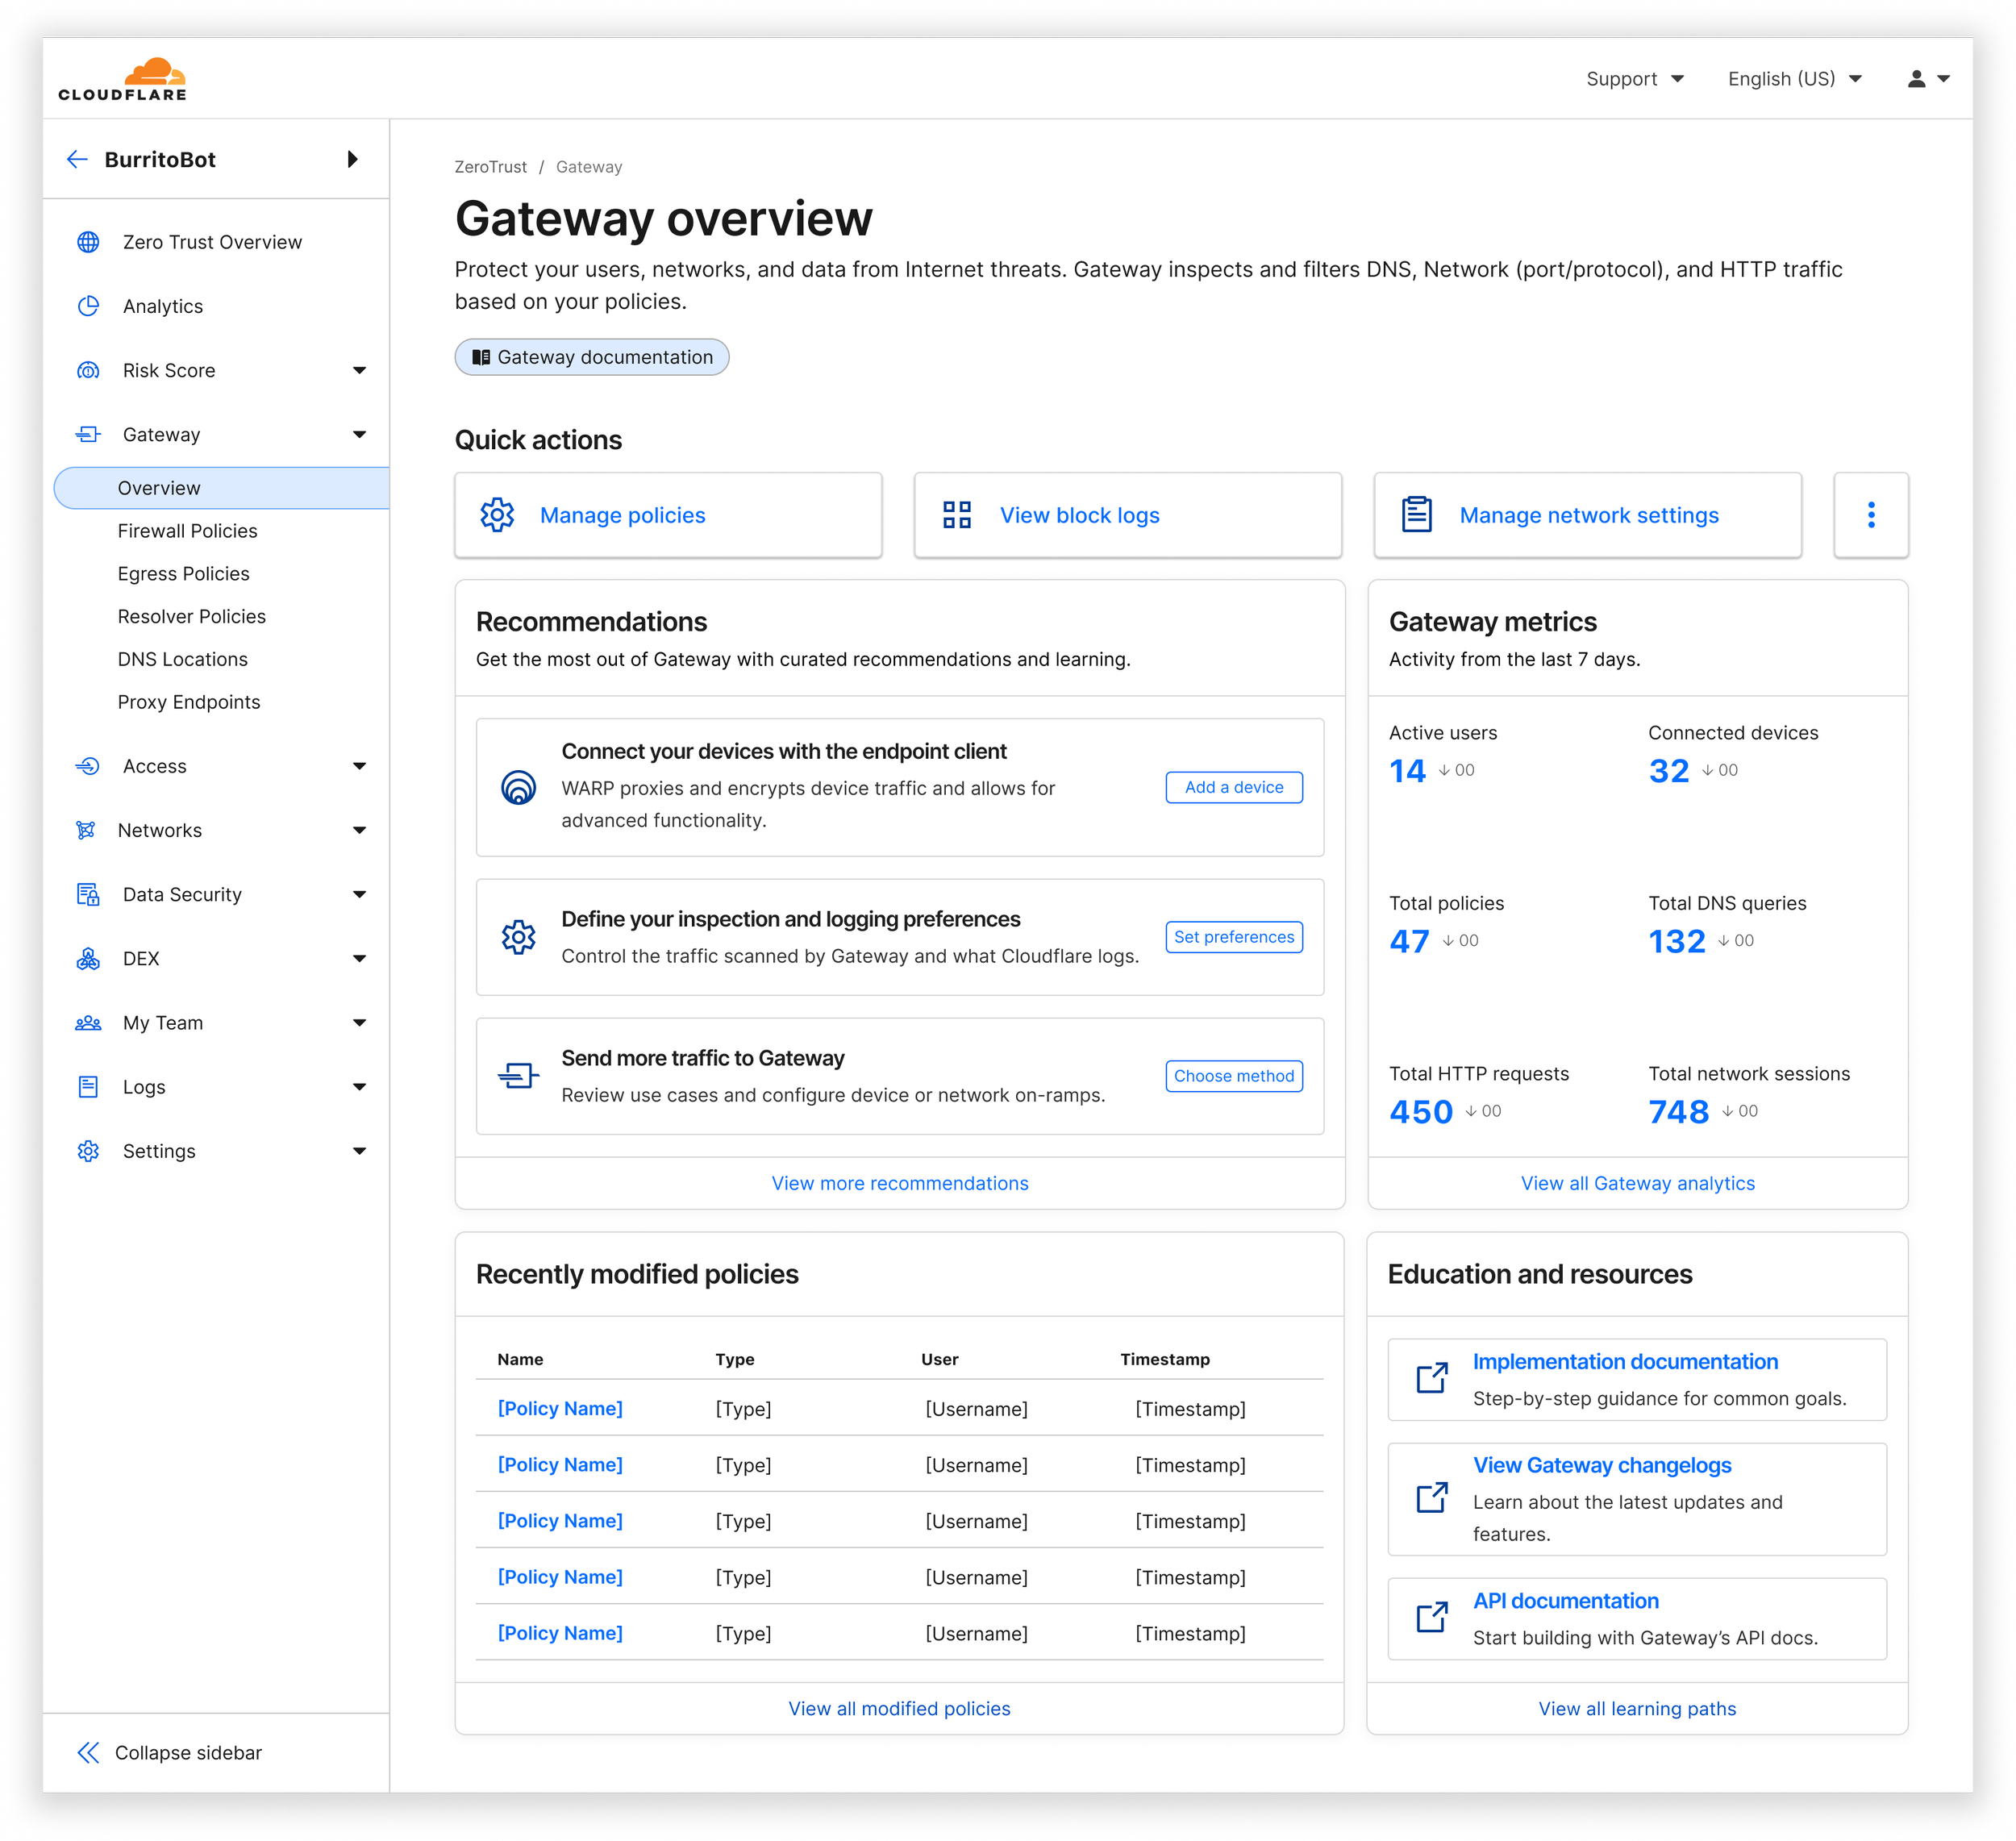Open the quick actions overflow menu

point(1871,514)
